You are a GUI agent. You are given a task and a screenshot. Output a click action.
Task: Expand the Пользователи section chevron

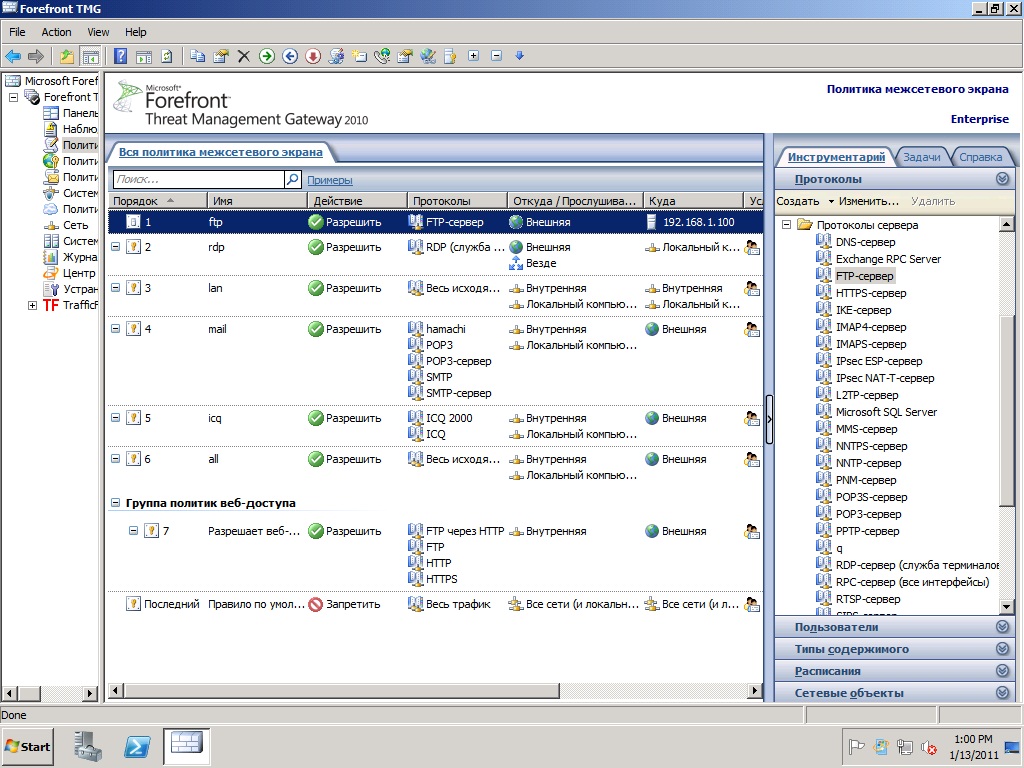(1002, 627)
